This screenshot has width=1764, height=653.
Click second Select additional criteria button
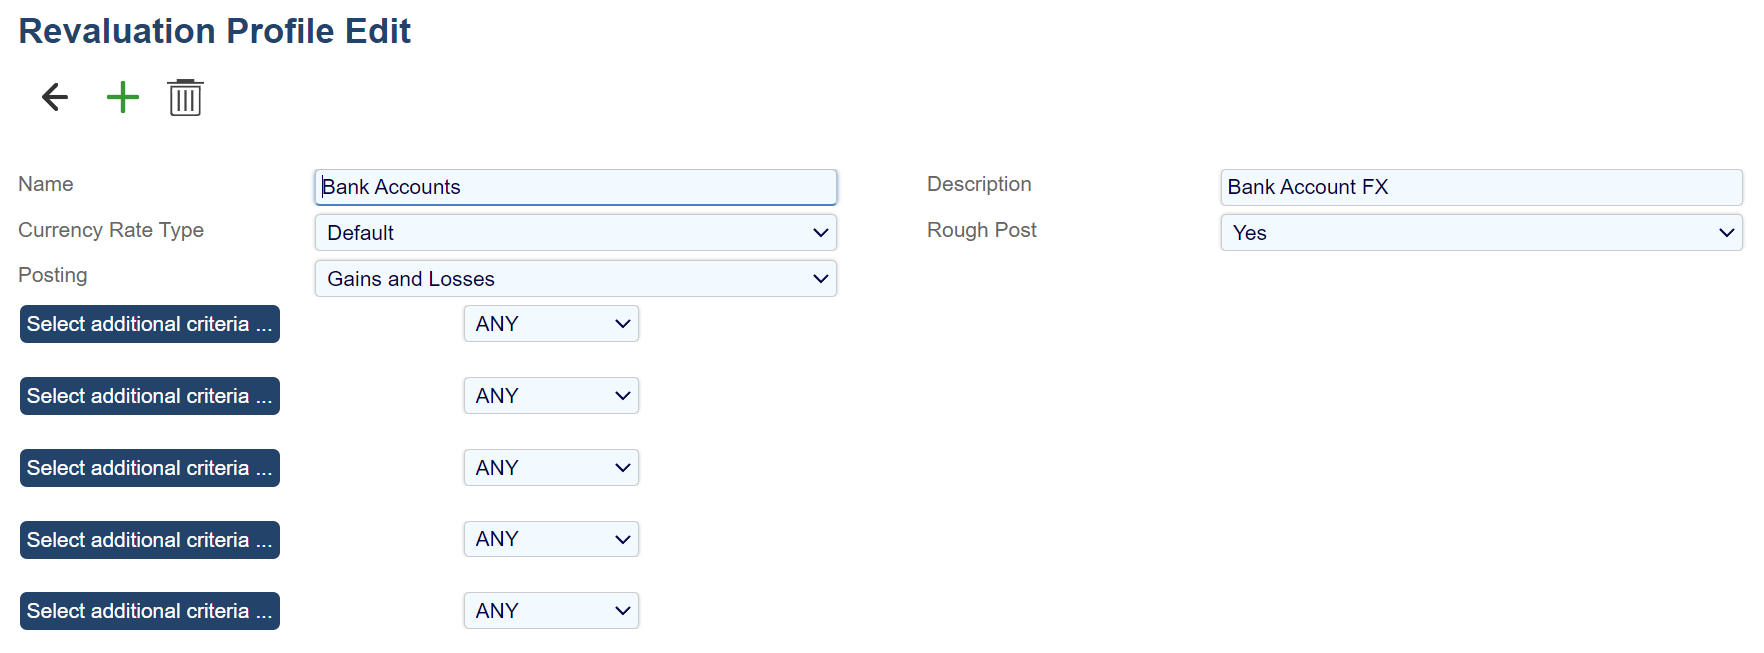[x=150, y=396]
